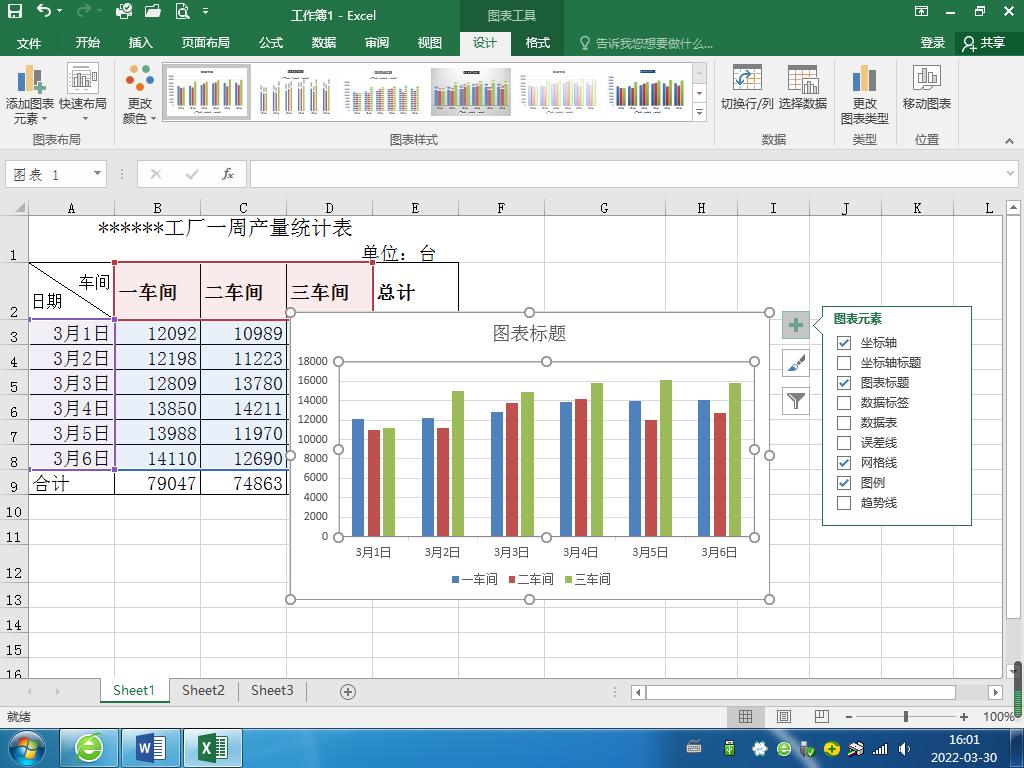Expand the Quick Access Toolbar customize dropdown
This screenshot has width=1024, height=768.
207,12
